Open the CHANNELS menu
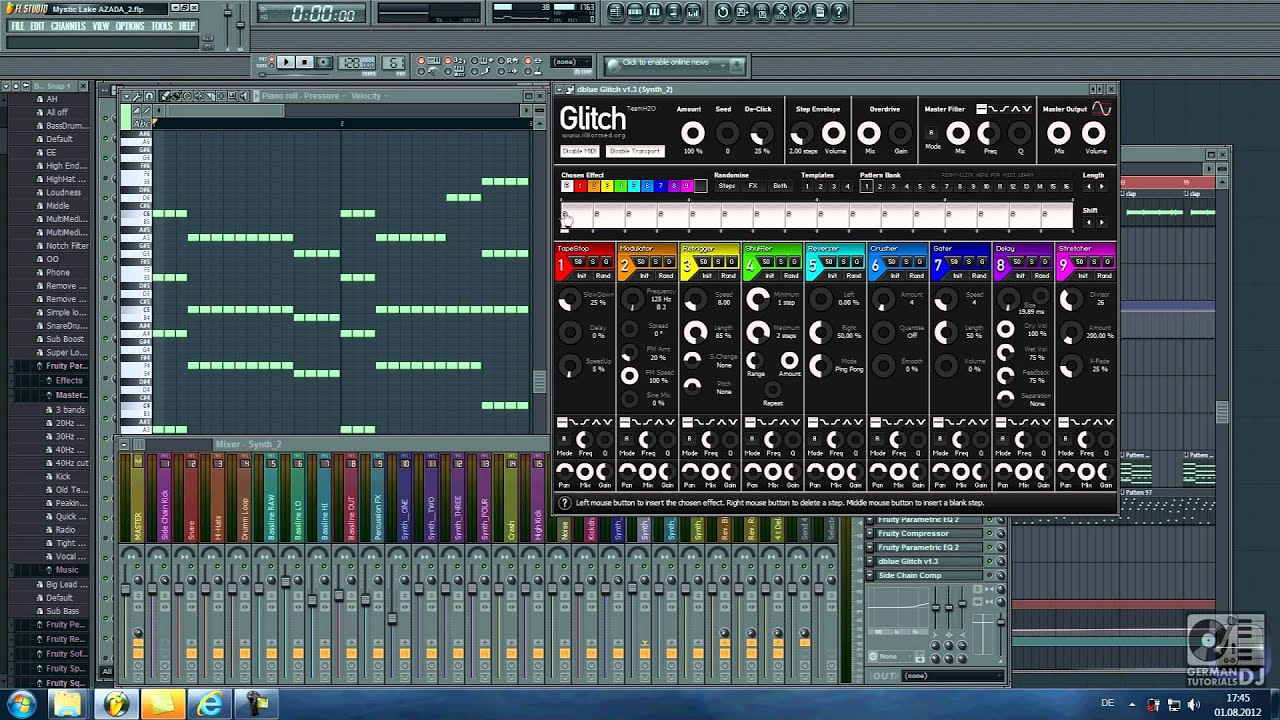The image size is (1280, 720). (68, 26)
